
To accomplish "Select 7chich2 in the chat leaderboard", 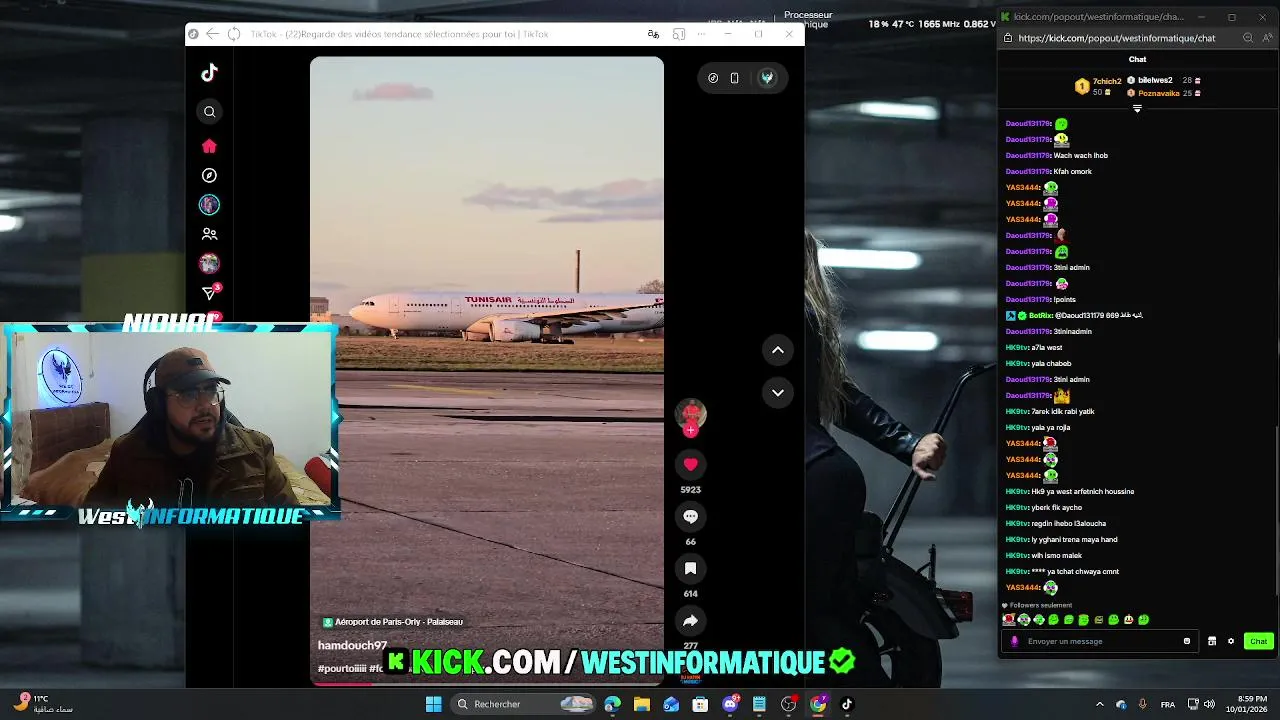I will point(1099,86).
